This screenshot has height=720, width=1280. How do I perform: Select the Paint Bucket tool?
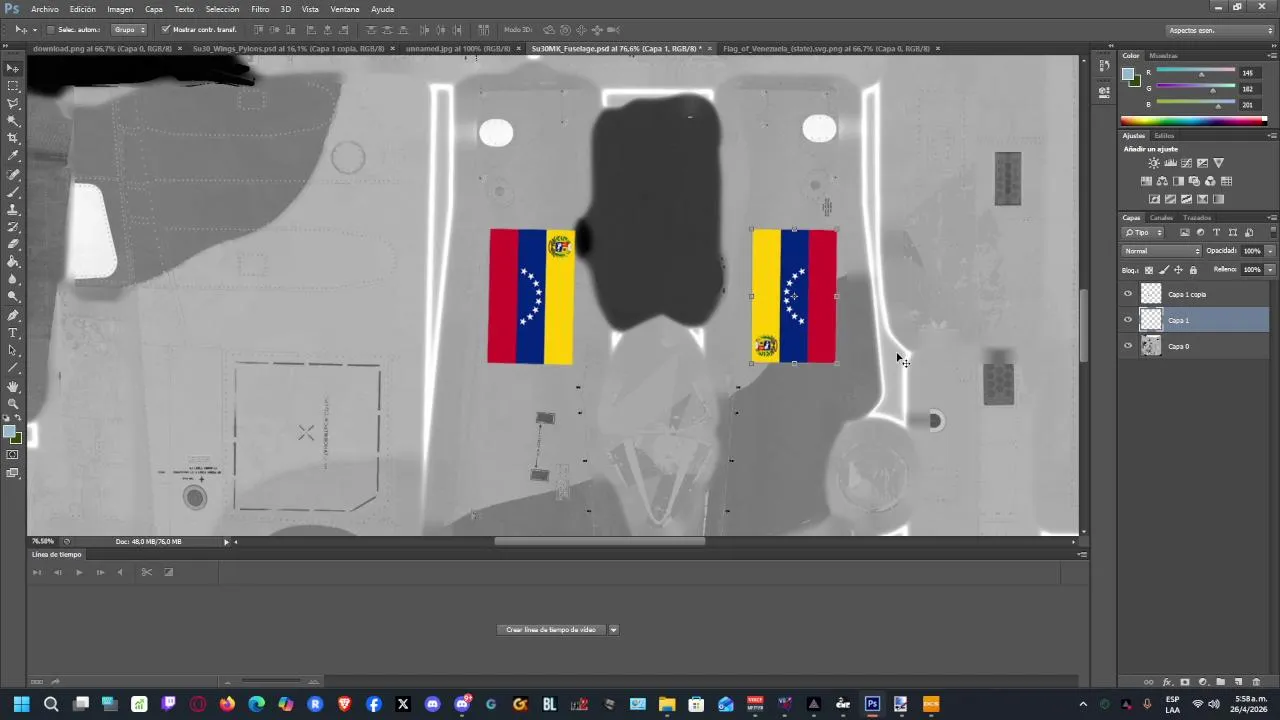[13, 262]
